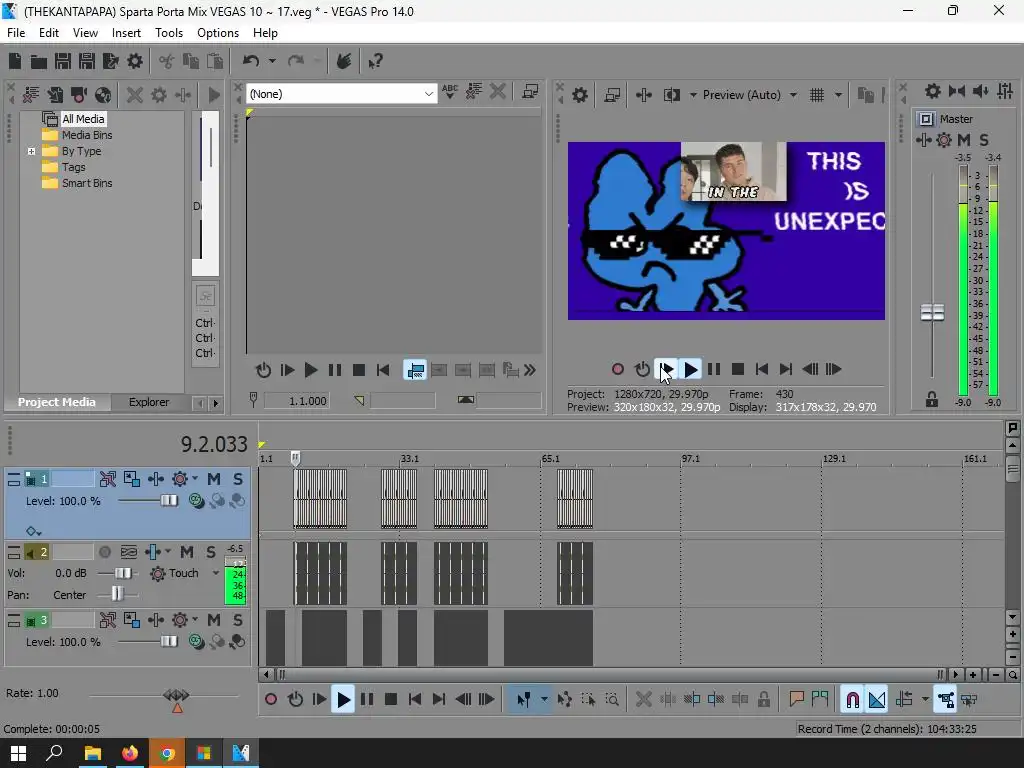Get media from the web globe icon

(103, 95)
